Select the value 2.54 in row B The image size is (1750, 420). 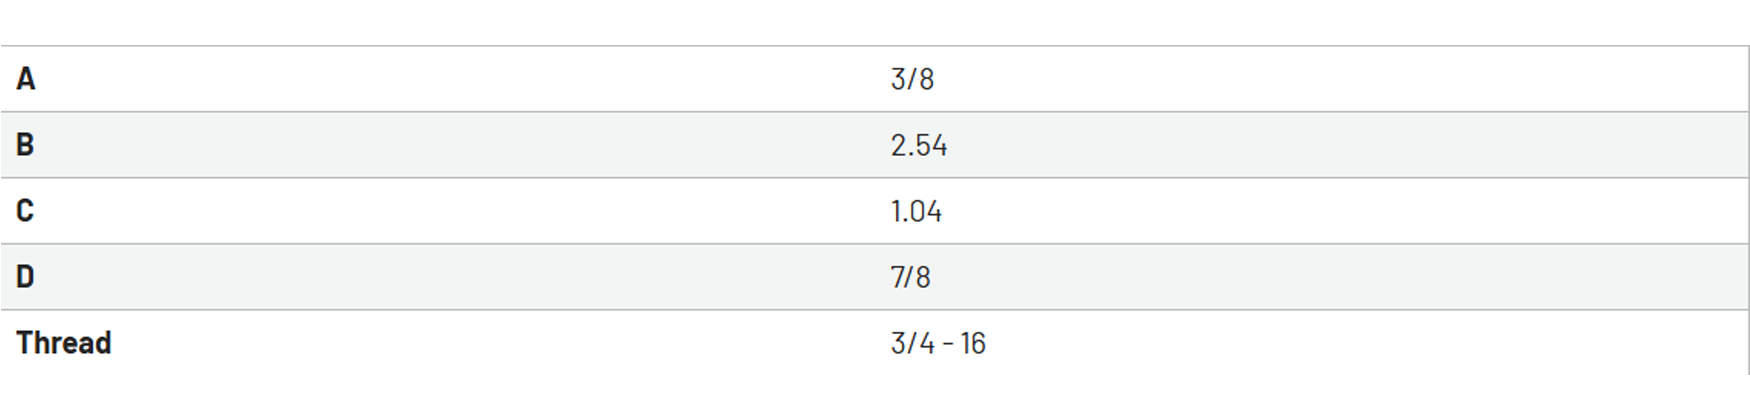coord(918,145)
